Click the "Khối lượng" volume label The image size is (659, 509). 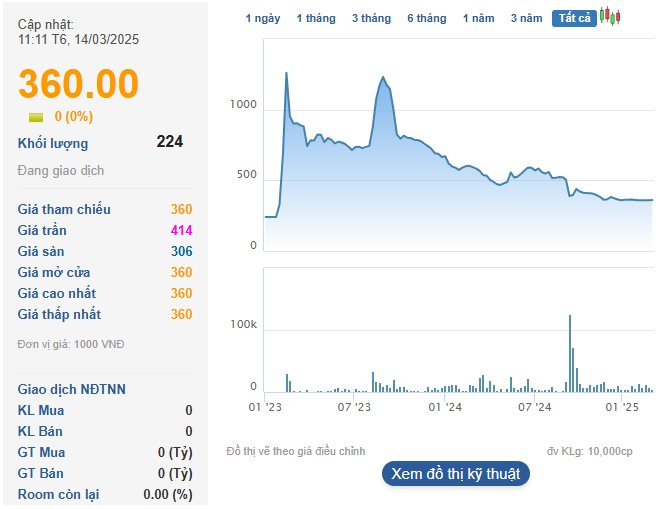(x=53, y=143)
